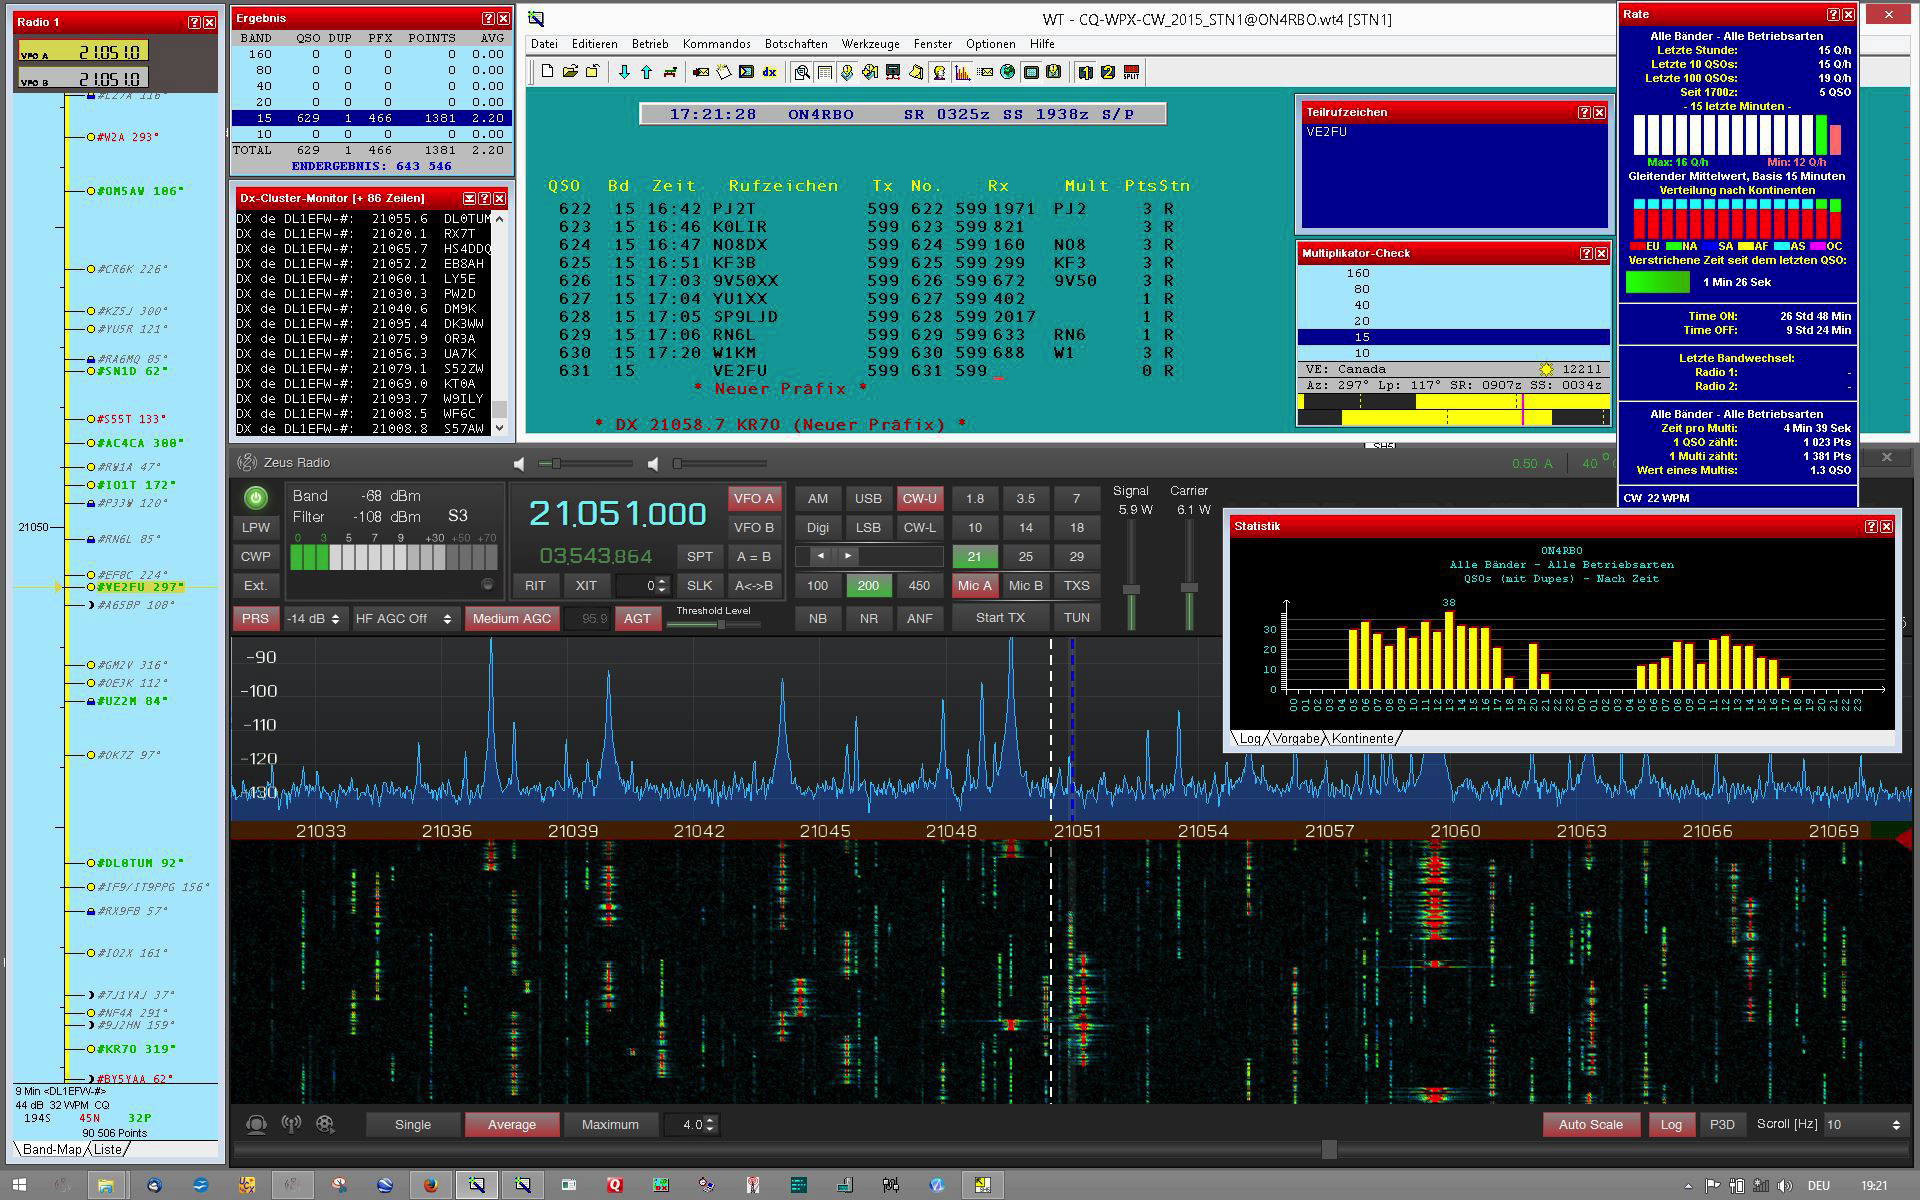Open the search magnifier icon in toolbar

802,72
